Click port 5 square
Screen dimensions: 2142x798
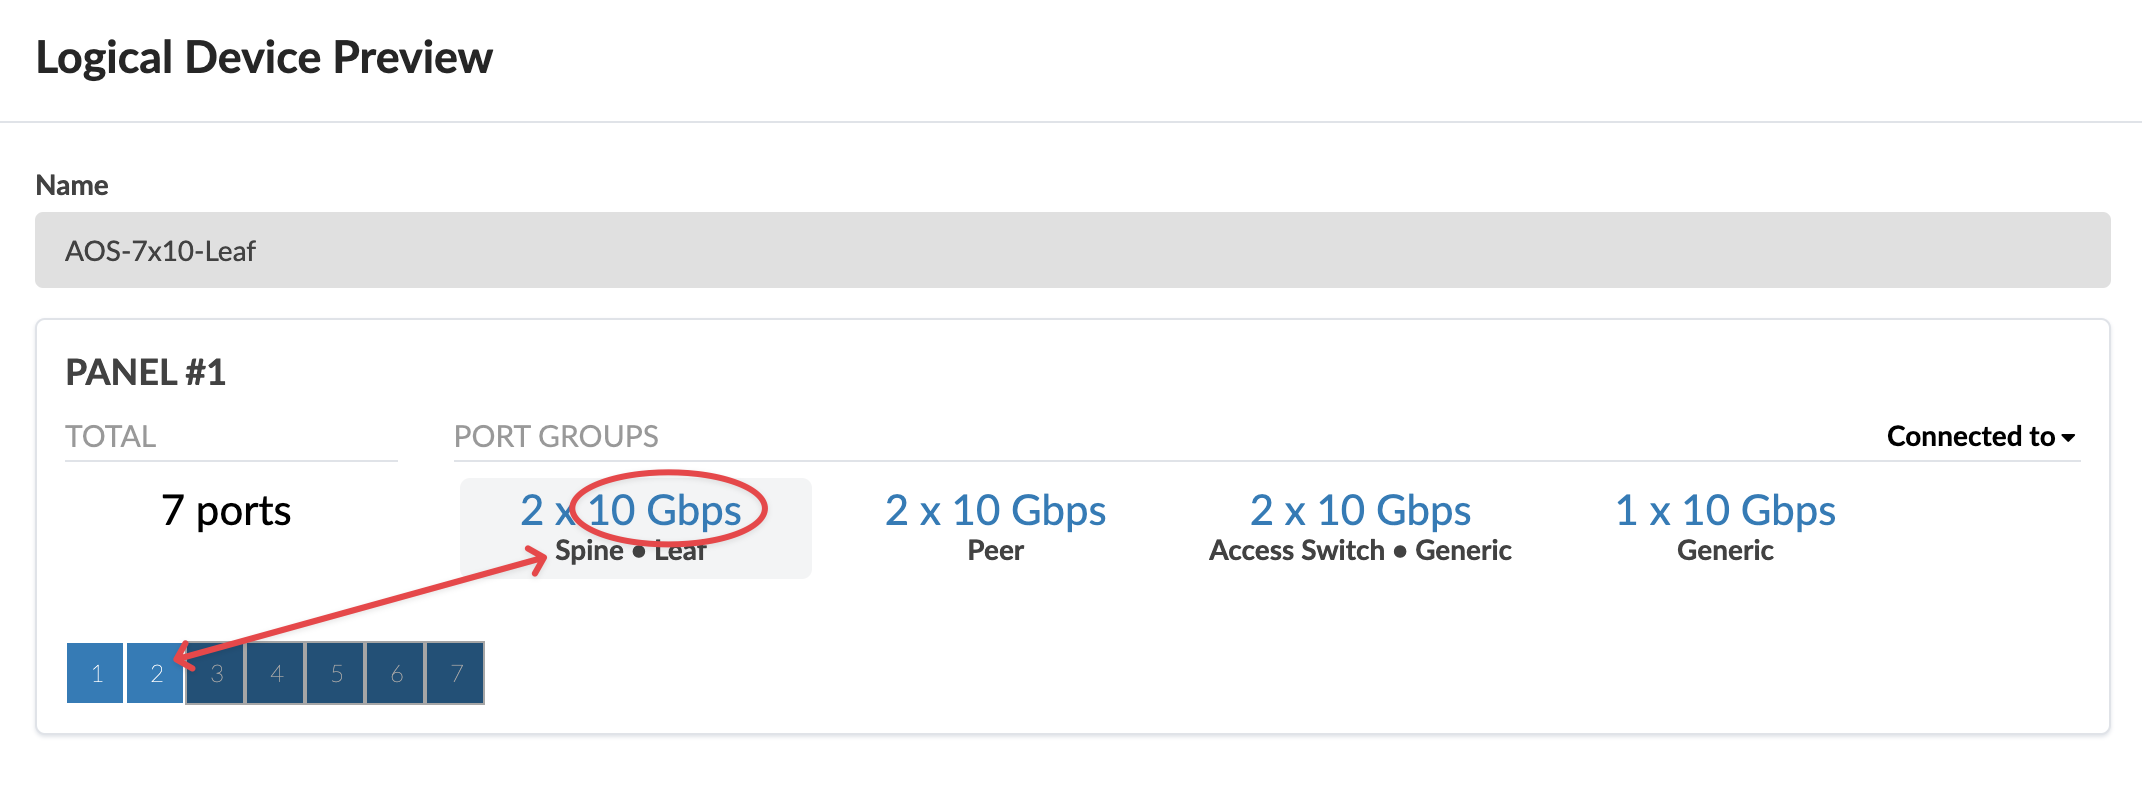(336, 673)
